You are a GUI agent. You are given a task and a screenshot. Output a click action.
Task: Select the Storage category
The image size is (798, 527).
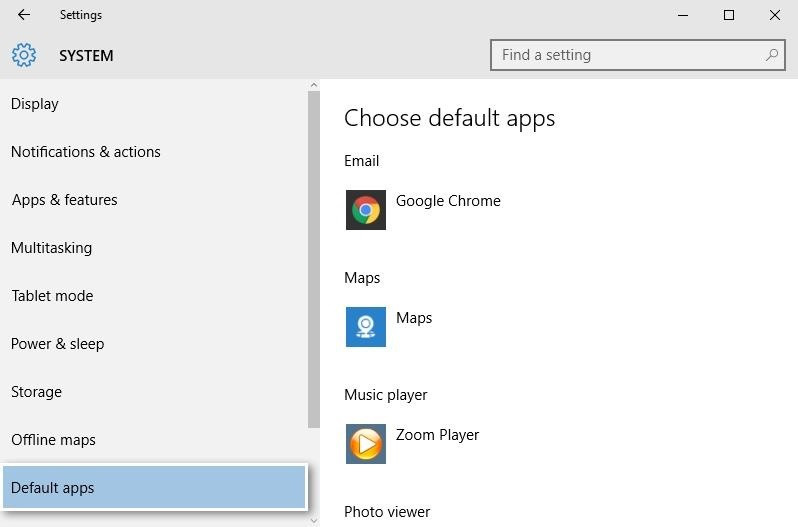37,392
